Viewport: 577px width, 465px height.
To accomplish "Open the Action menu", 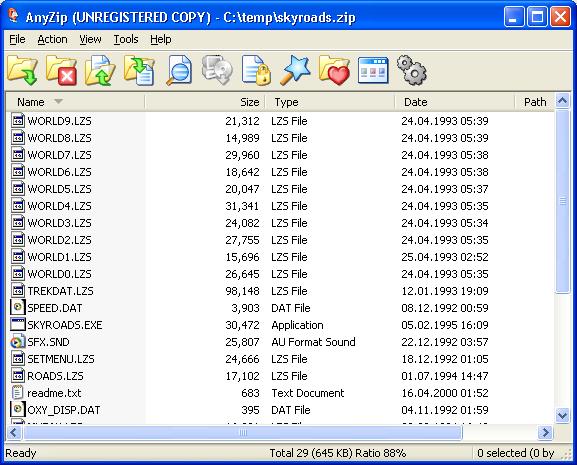I will (x=52, y=39).
